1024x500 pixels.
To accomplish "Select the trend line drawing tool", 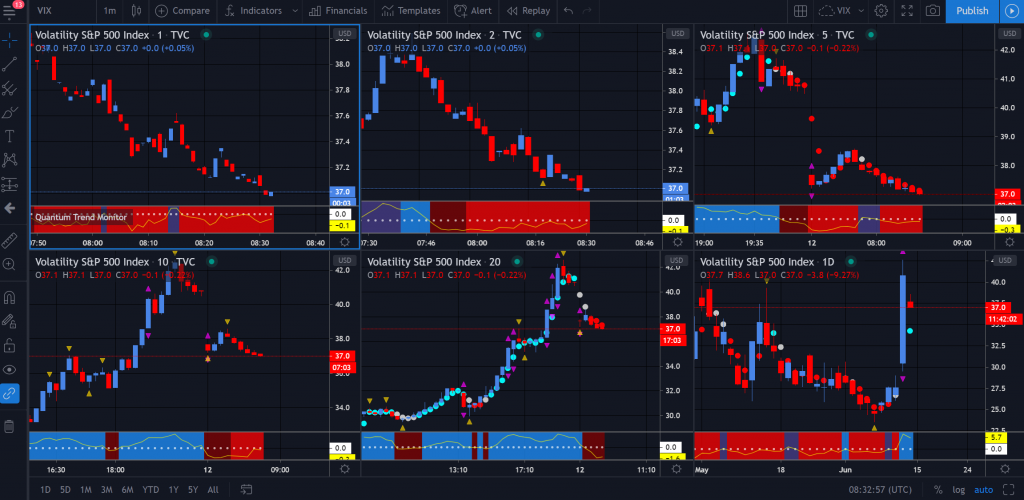I will [10, 64].
